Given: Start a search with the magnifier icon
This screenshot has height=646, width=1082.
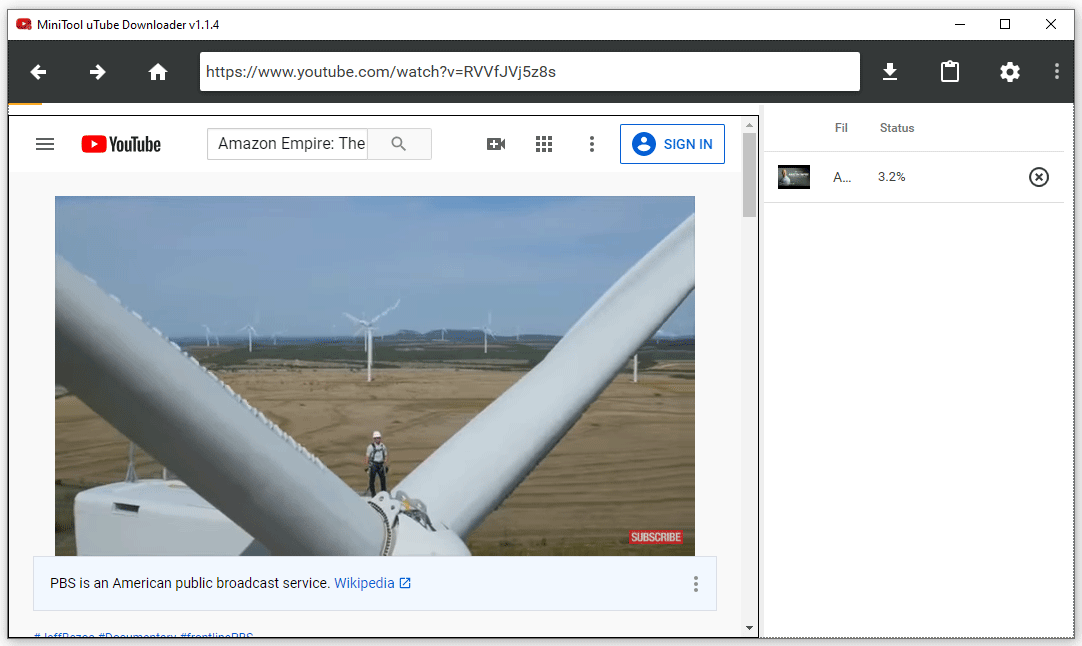Looking at the screenshot, I should click(x=399, y=143).
